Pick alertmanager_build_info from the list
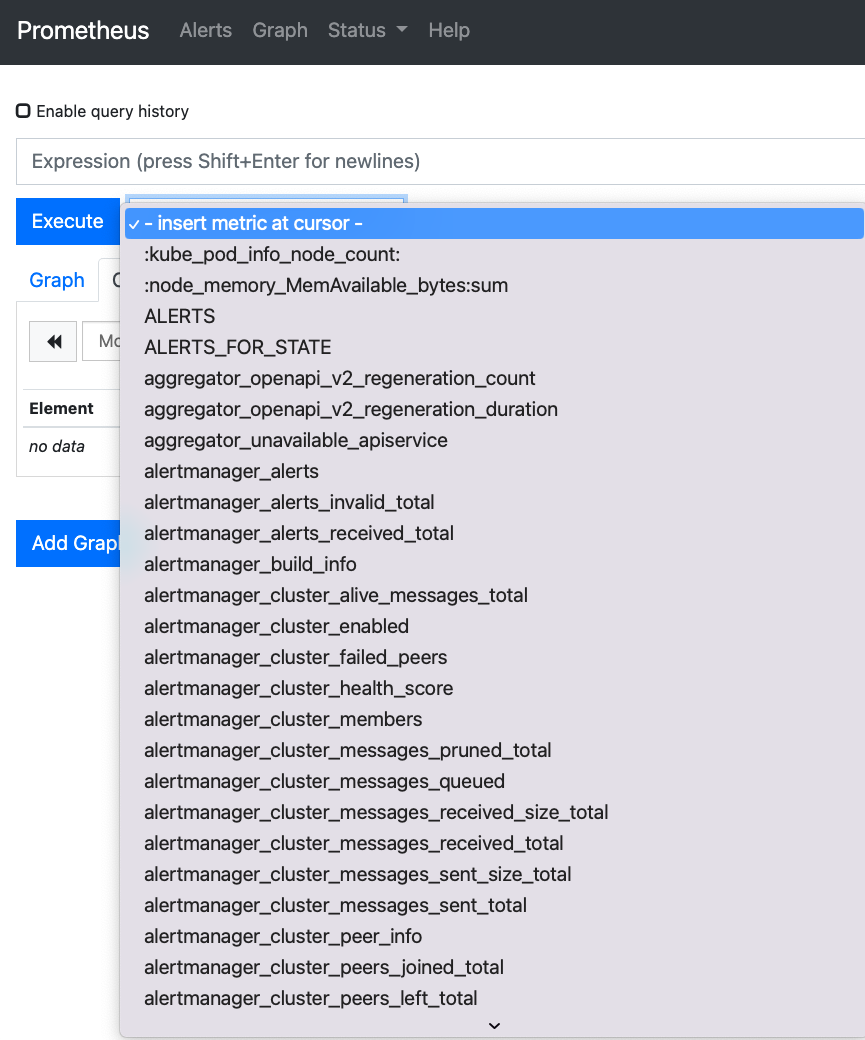 click(x=250, y=564)
